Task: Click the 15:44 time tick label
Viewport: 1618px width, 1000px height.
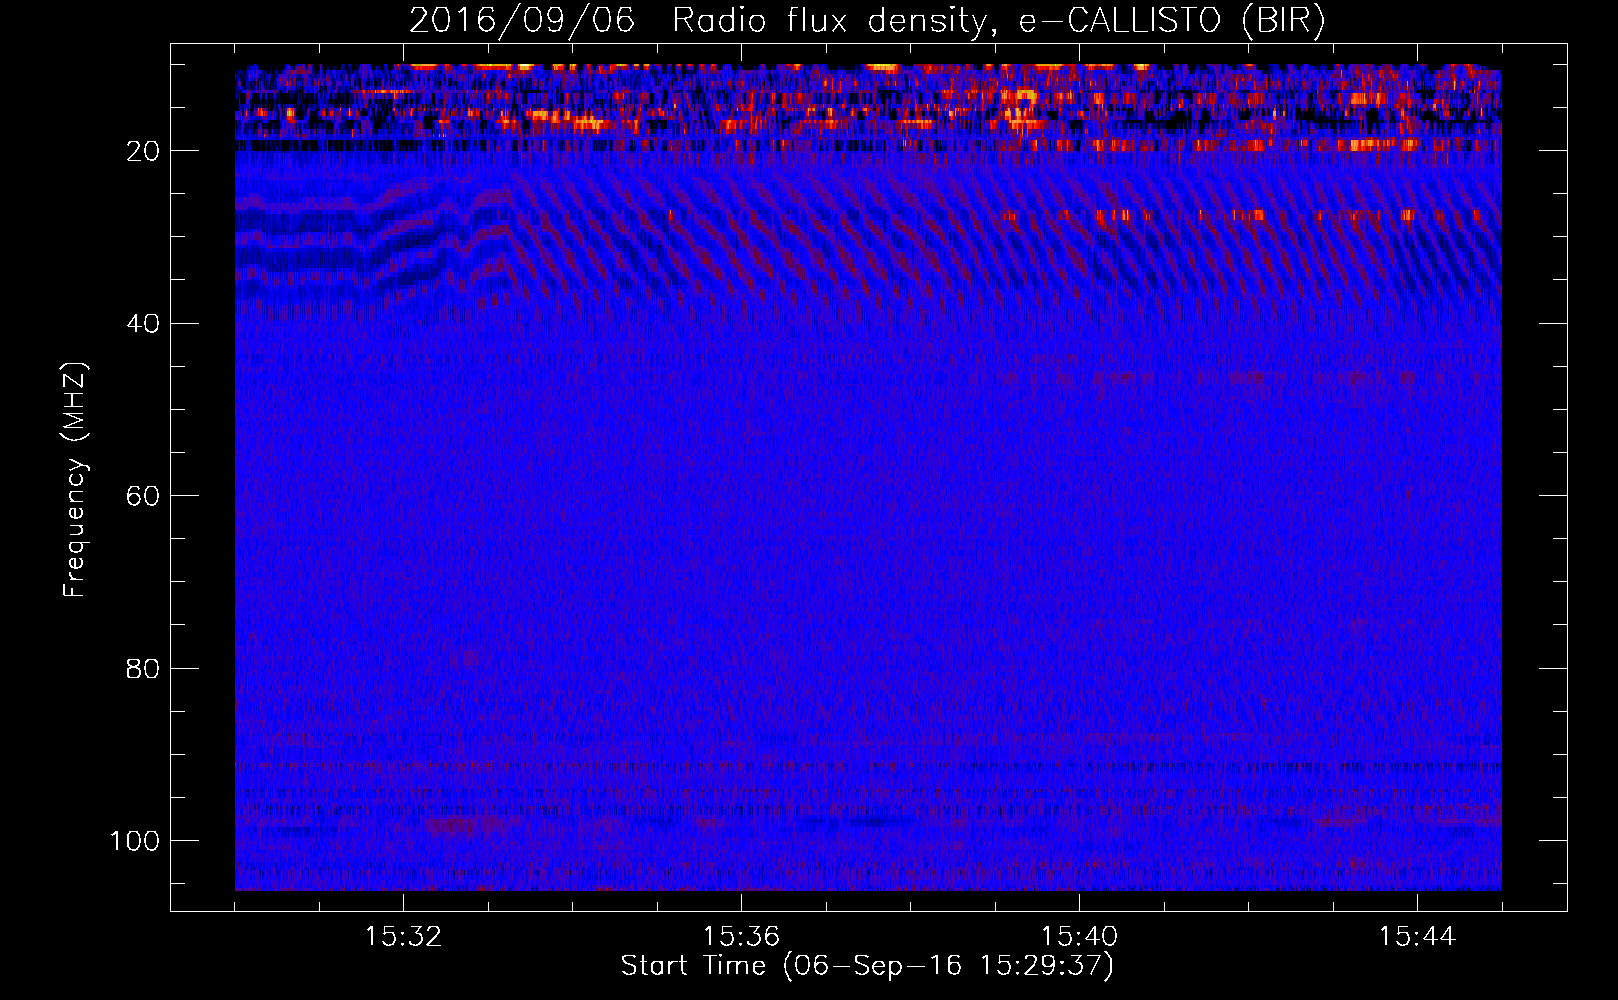Action: [x=1417, y=937]
